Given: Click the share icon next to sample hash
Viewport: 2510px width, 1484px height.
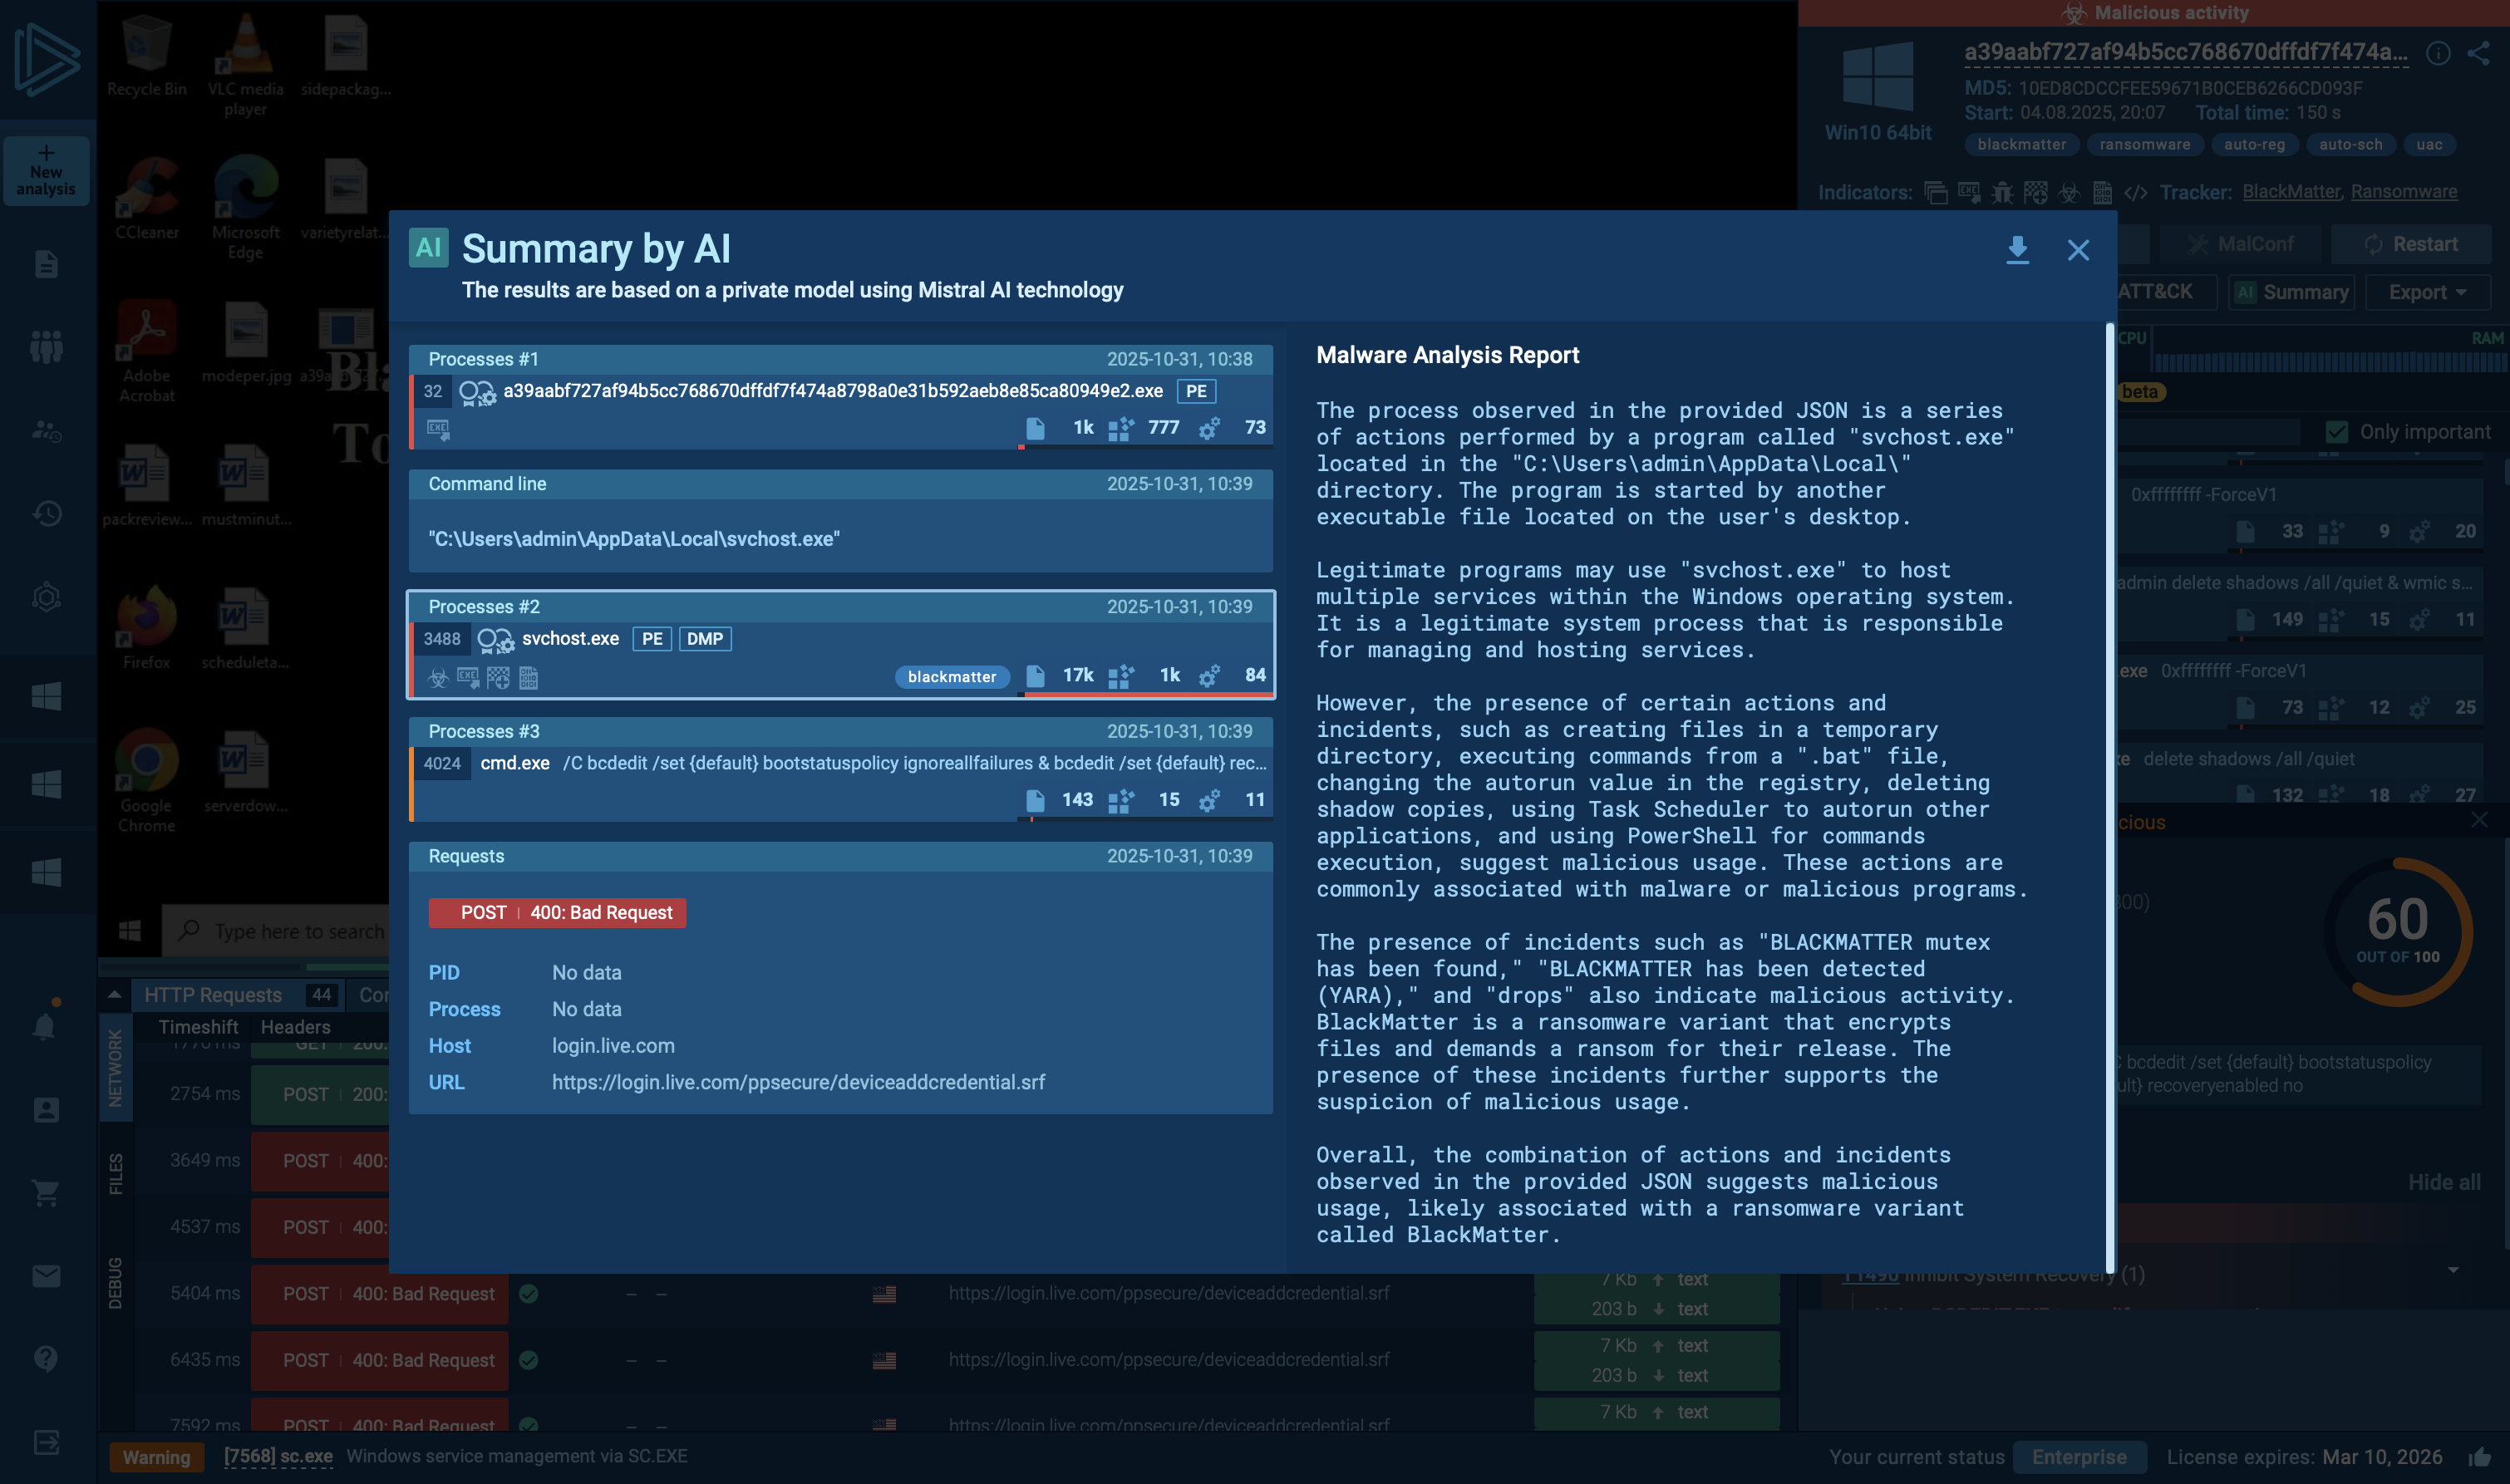Looking at the screenshot, I should (2478, 53).
